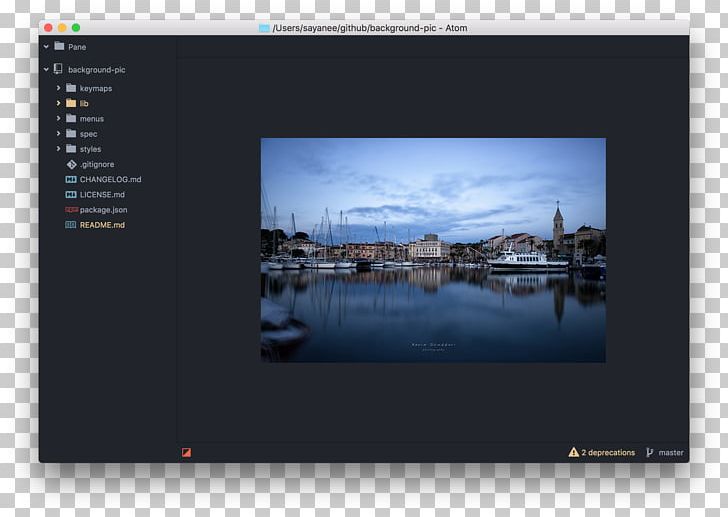The width and height of the screenshot is (728, 517).
Task: Click the CHANGELOG.md markdown file icon
Action: pyautogui.click(x=71, y=180)
